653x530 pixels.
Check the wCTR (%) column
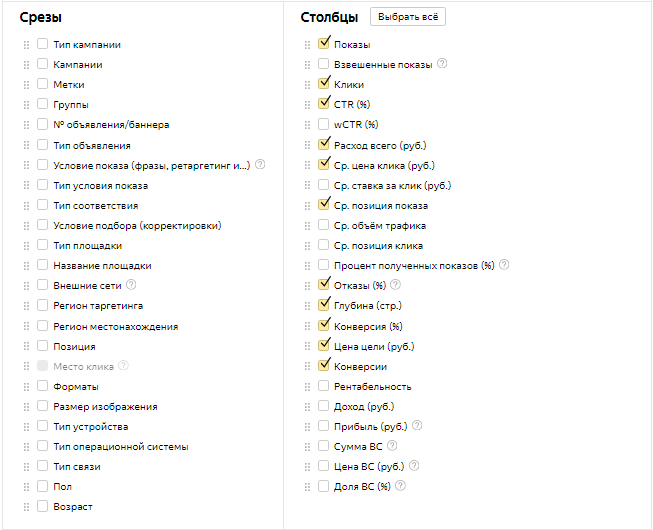click(x=324, y=124)
